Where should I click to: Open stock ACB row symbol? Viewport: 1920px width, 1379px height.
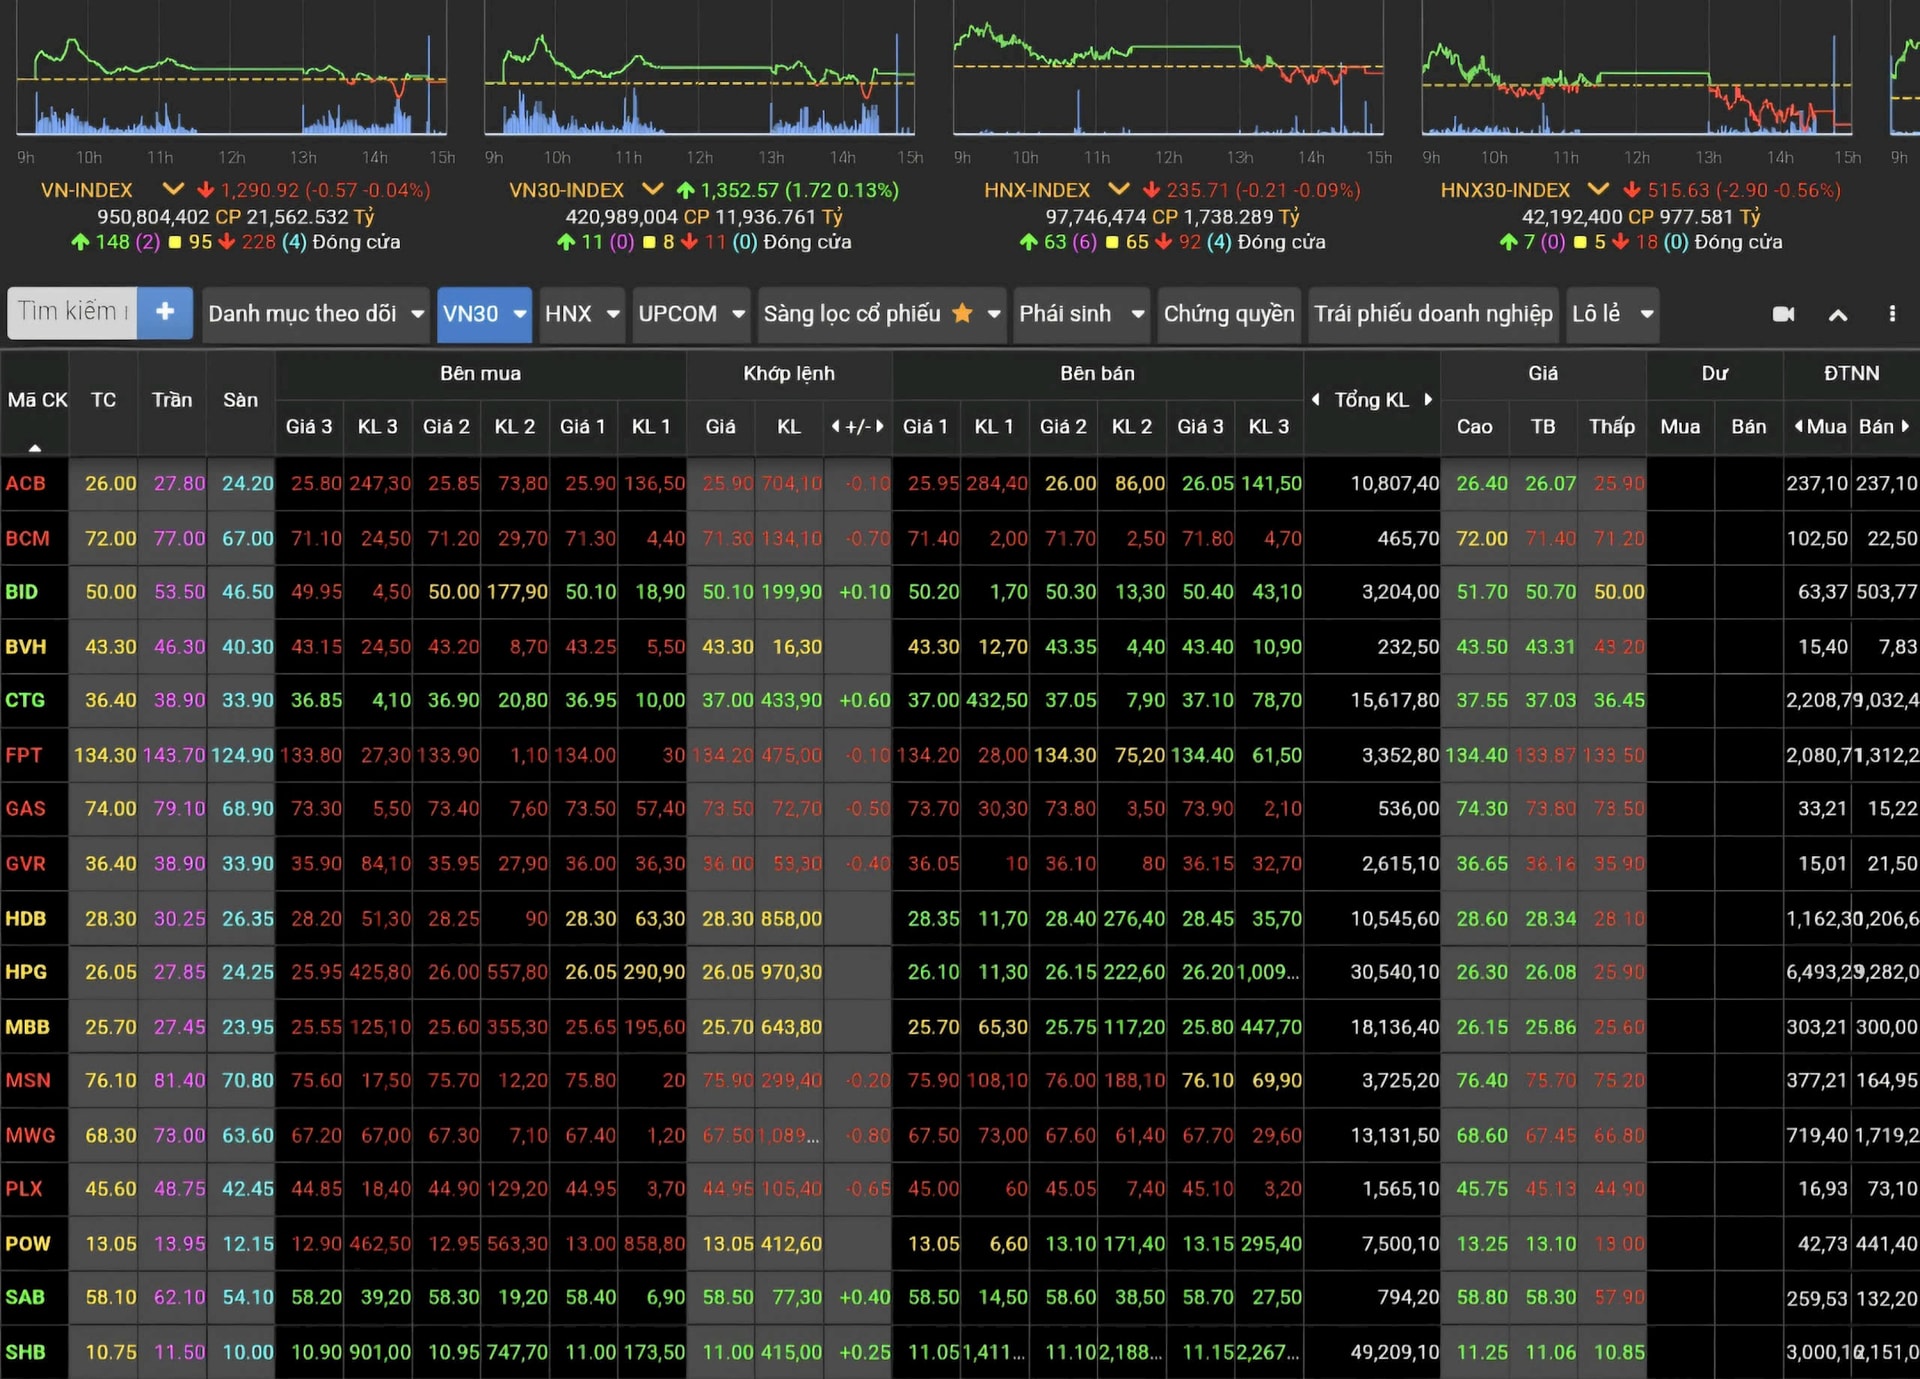26,483
